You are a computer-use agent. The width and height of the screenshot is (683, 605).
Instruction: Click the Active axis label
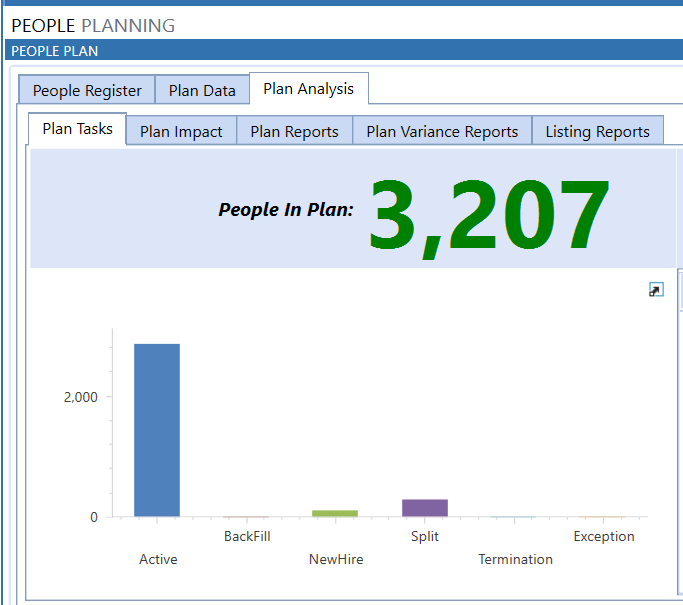click(x=158, y=559)
